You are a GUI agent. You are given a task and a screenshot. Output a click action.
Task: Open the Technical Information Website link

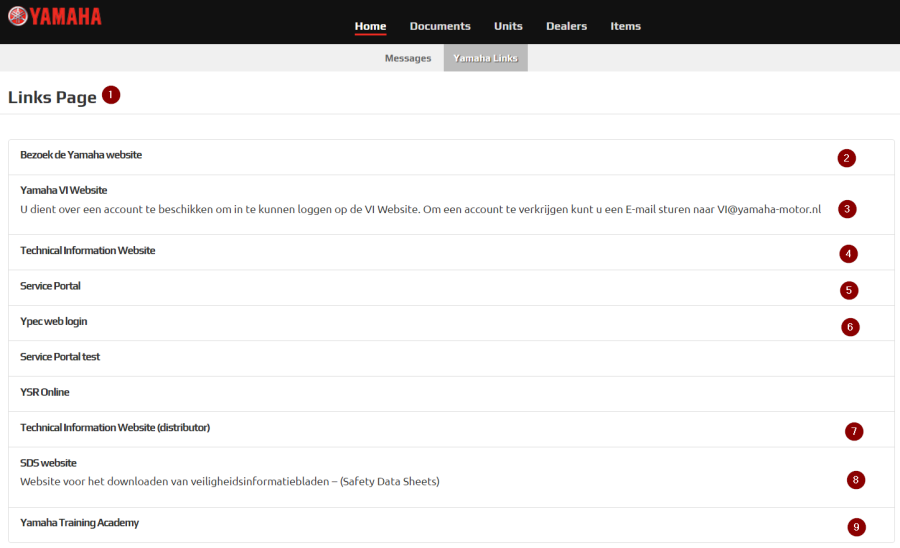(x=88, y=251)
